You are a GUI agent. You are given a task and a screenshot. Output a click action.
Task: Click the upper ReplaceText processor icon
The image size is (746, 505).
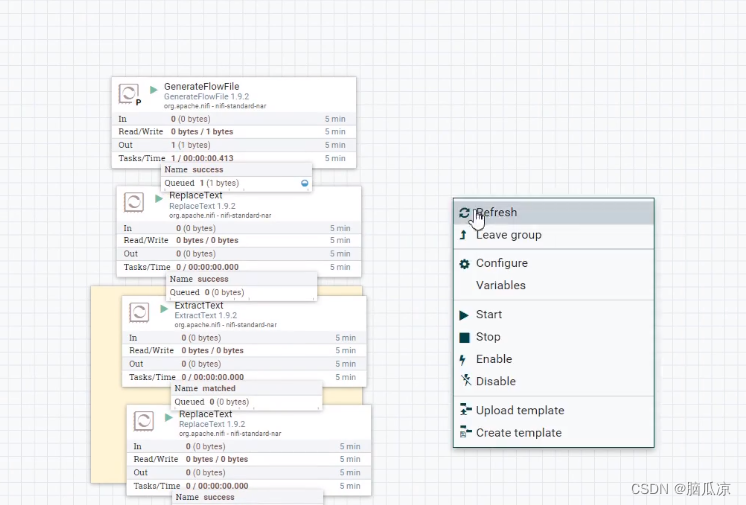(x=134, y=202)
